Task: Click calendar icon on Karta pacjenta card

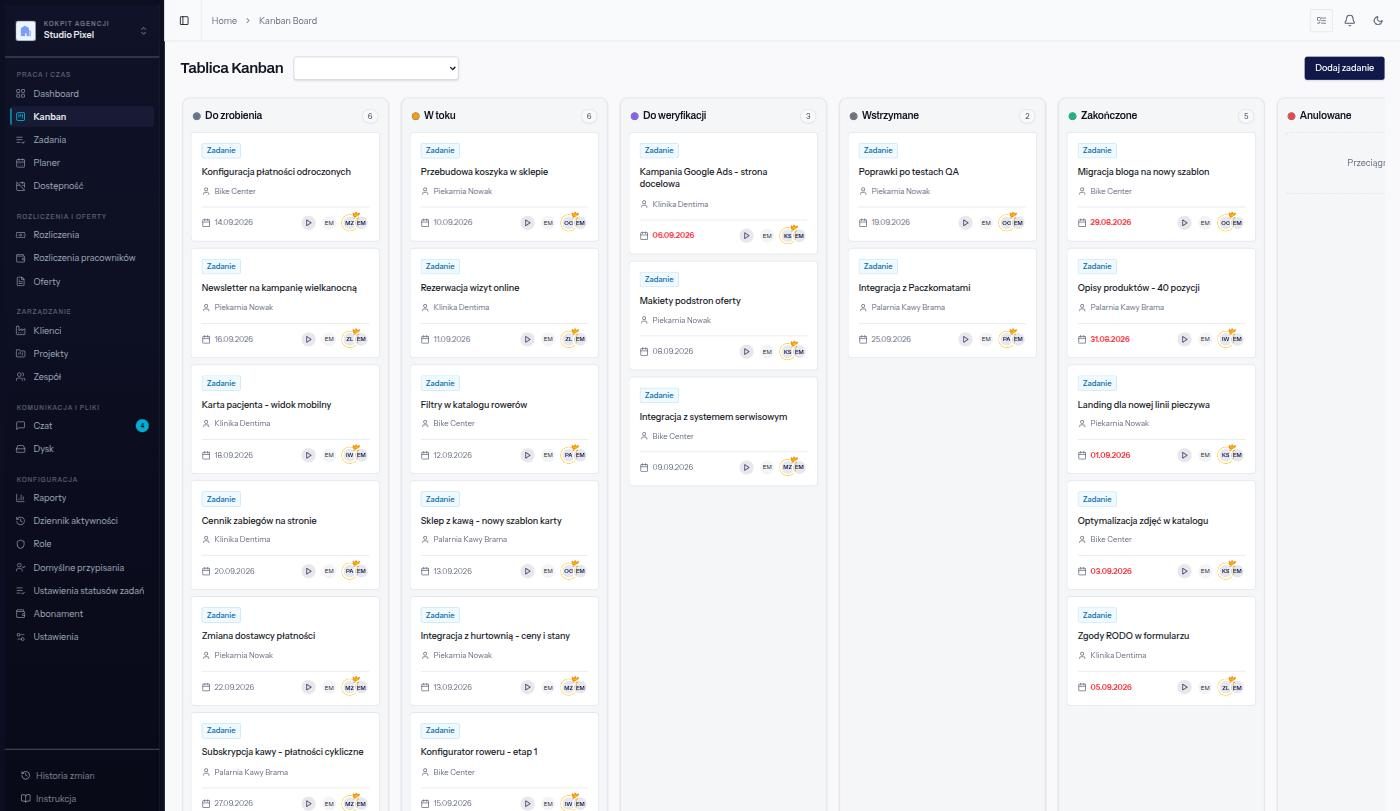Action: pos(207,455)
